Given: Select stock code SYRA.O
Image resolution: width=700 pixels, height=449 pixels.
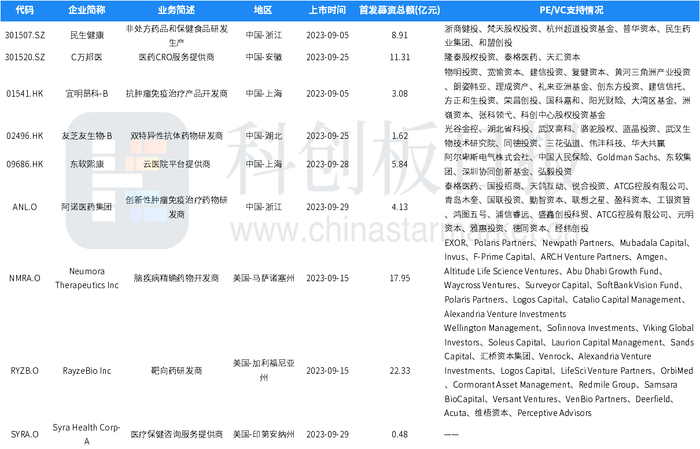Looking at the screenshot, I should tap(25, 434).
